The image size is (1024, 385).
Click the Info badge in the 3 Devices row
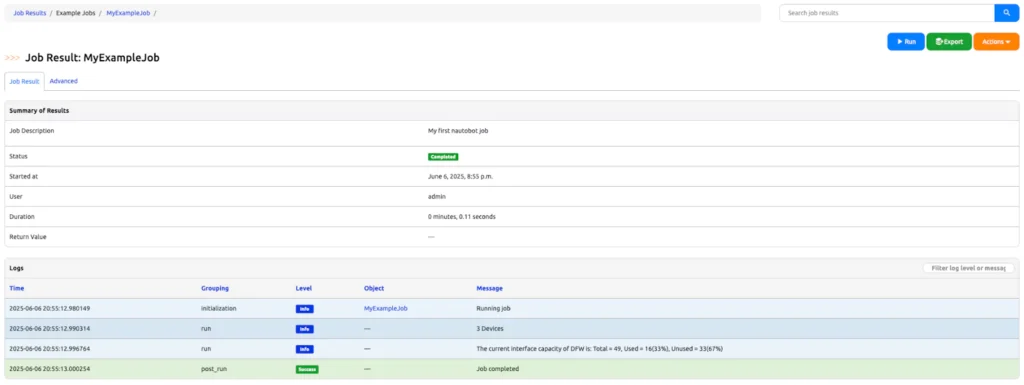304,329
